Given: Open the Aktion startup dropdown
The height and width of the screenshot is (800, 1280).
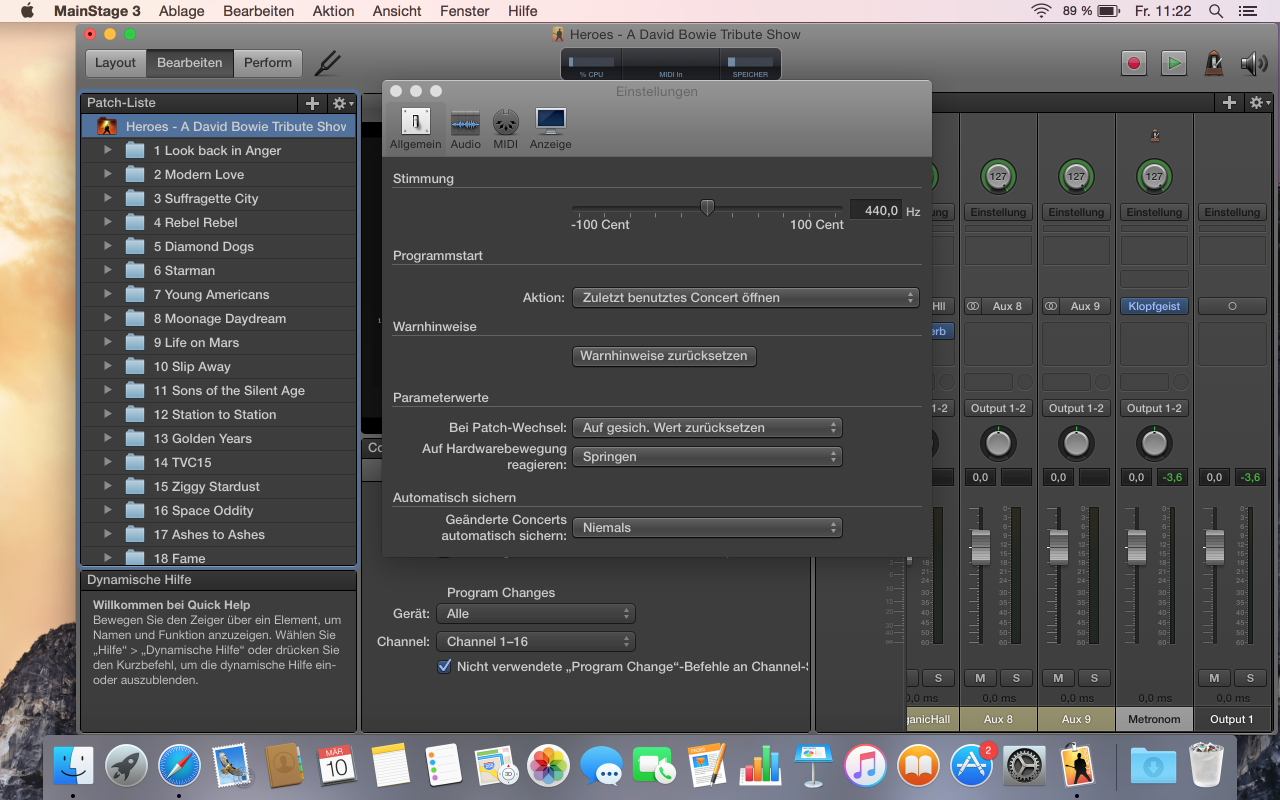Looking at the screenshot, I should (745, 297).
